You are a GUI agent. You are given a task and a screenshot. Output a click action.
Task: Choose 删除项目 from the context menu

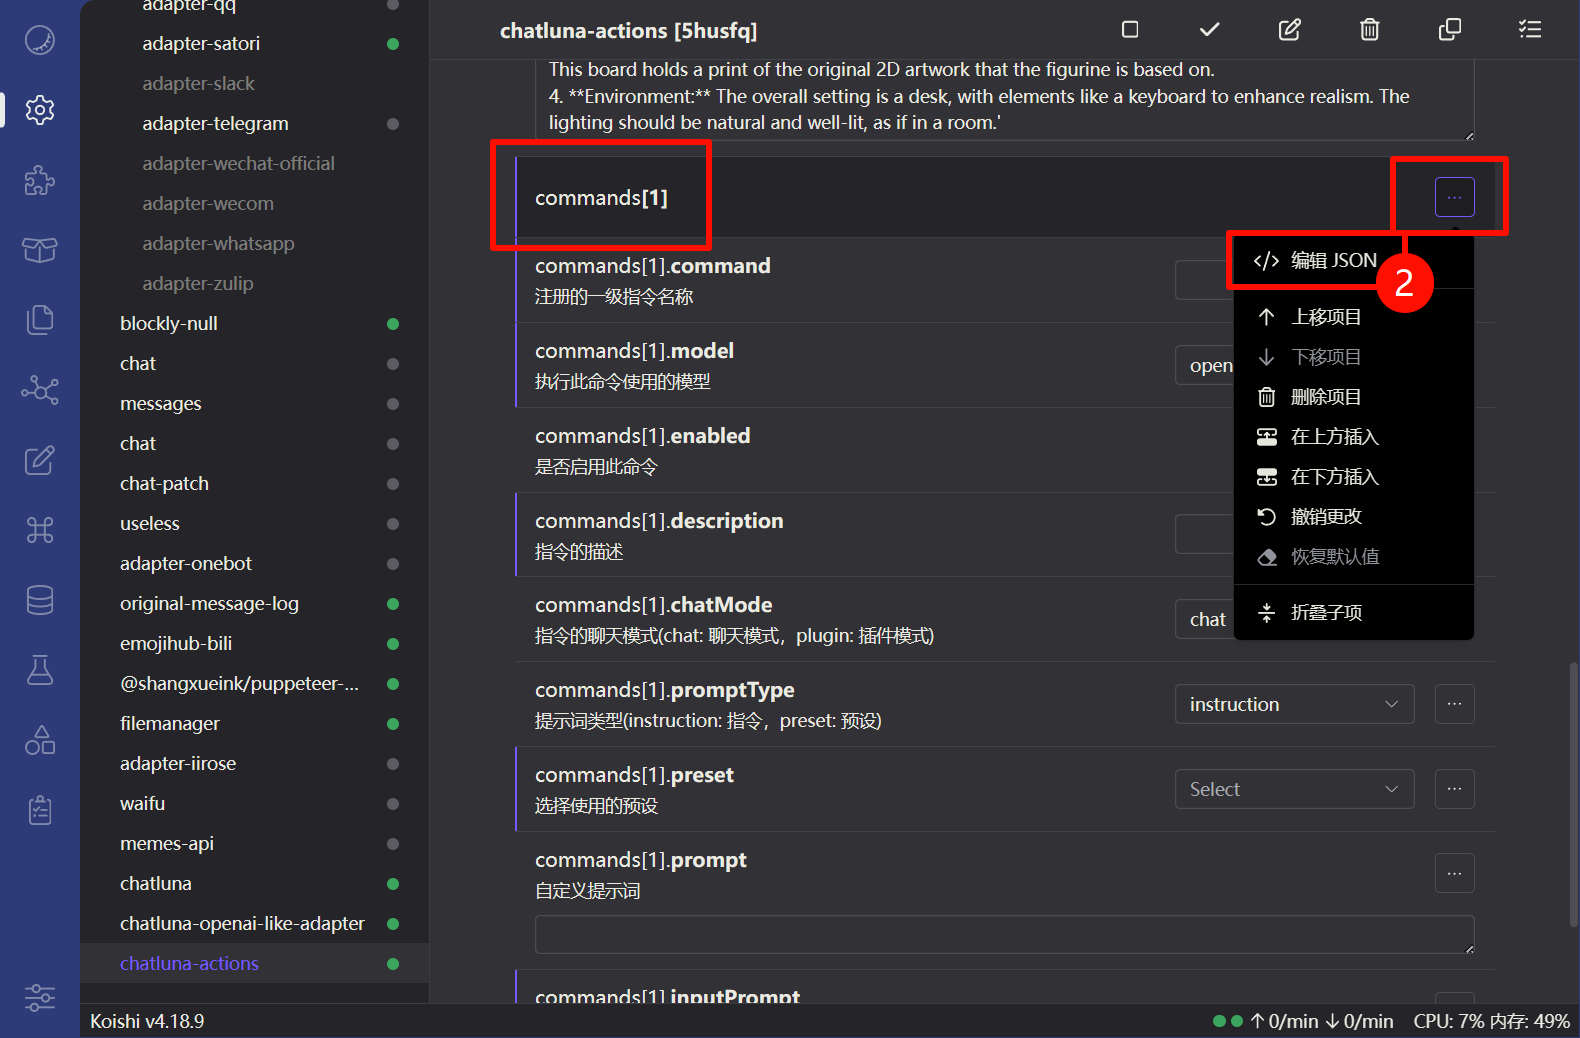(1325, 397)
